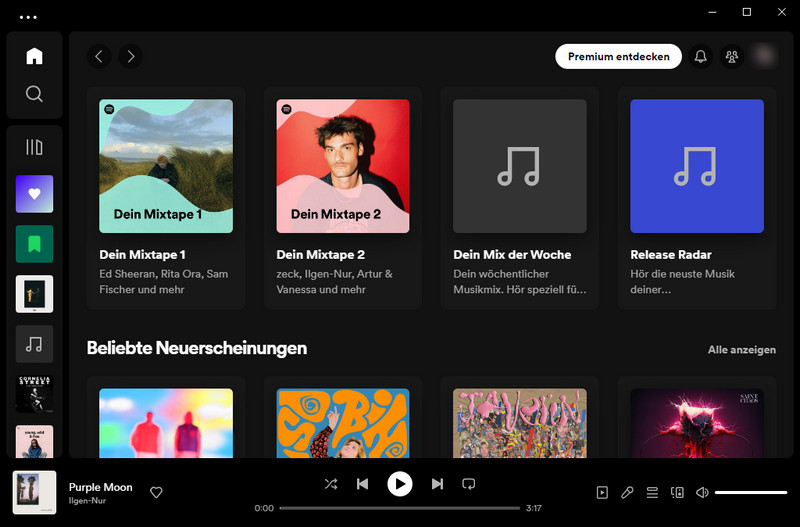800x527 pixels.
Task: Click Premium entdecken button
Action: tap(618, 56)
